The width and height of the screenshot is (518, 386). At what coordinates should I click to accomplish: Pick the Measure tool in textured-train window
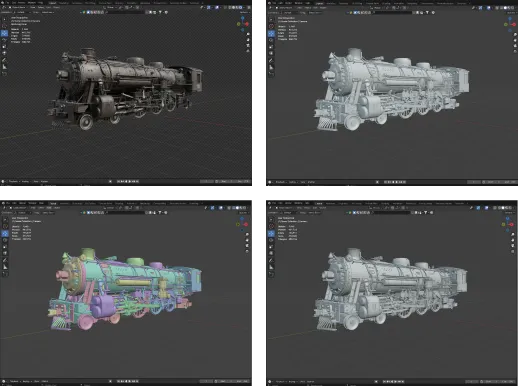click(x=4, y=67)
